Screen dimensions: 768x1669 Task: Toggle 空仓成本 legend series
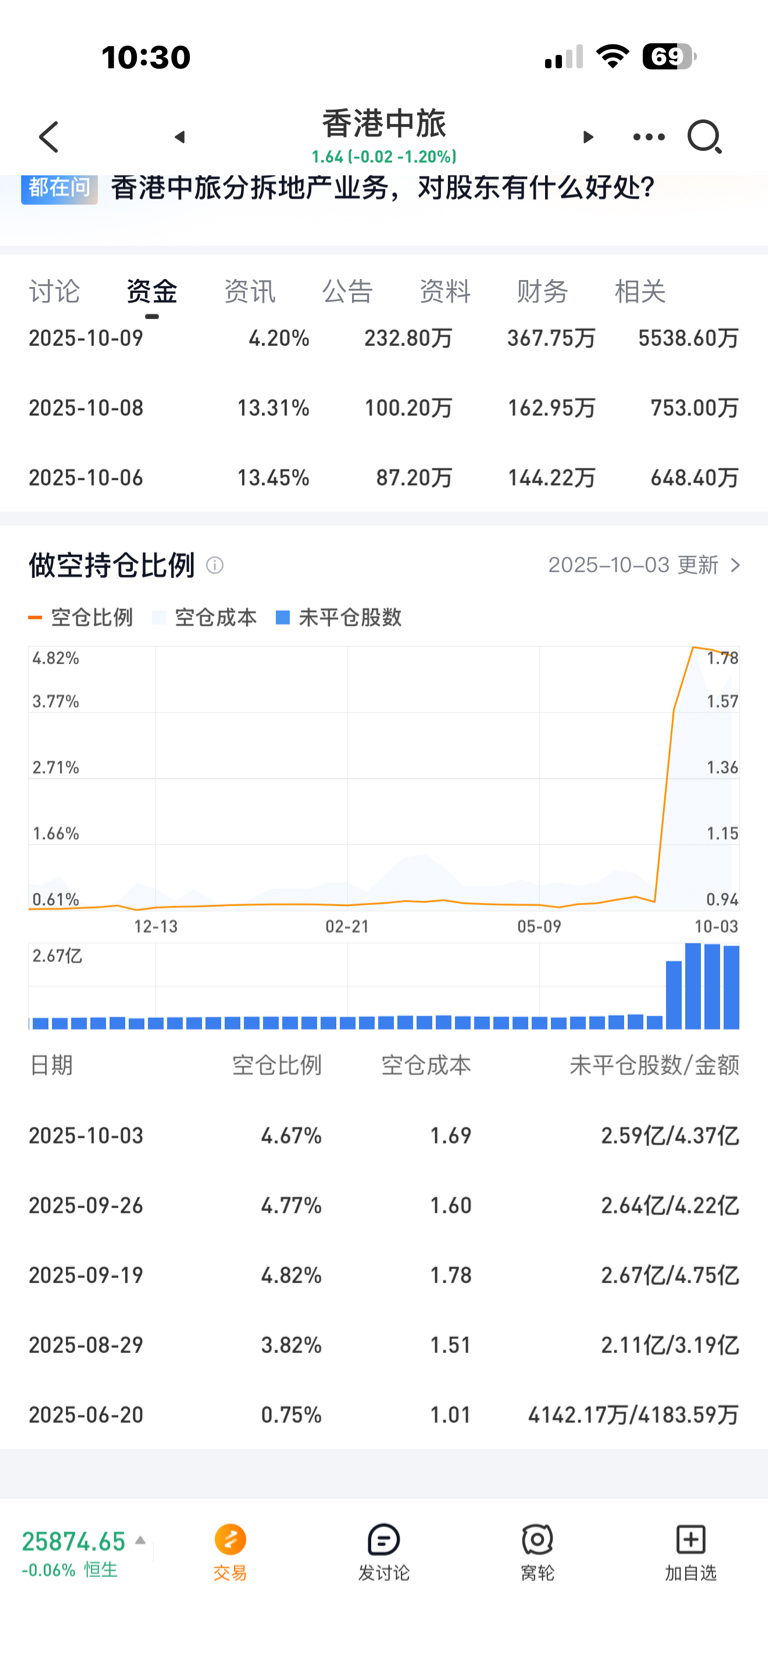(204, 617)
